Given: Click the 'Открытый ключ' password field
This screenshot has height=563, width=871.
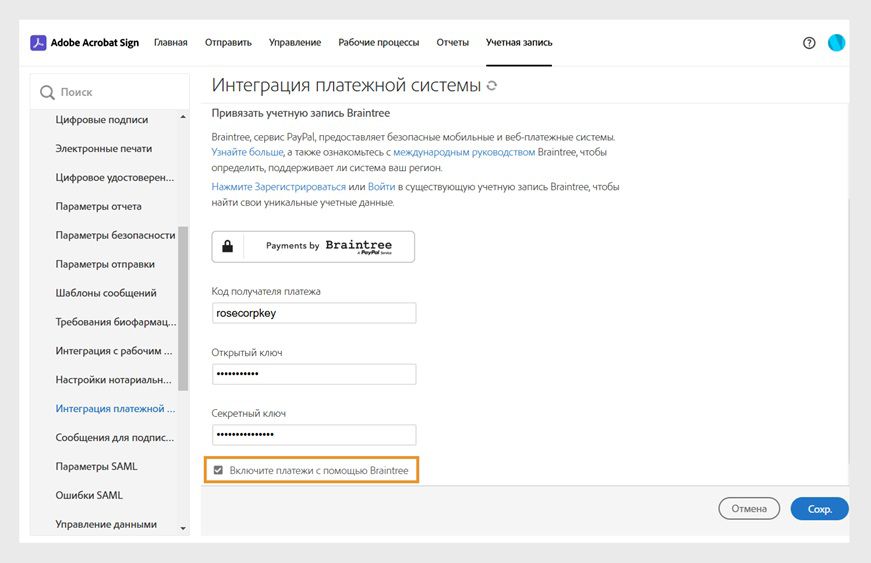Looking at the screenshot, I should coord(314,374).
